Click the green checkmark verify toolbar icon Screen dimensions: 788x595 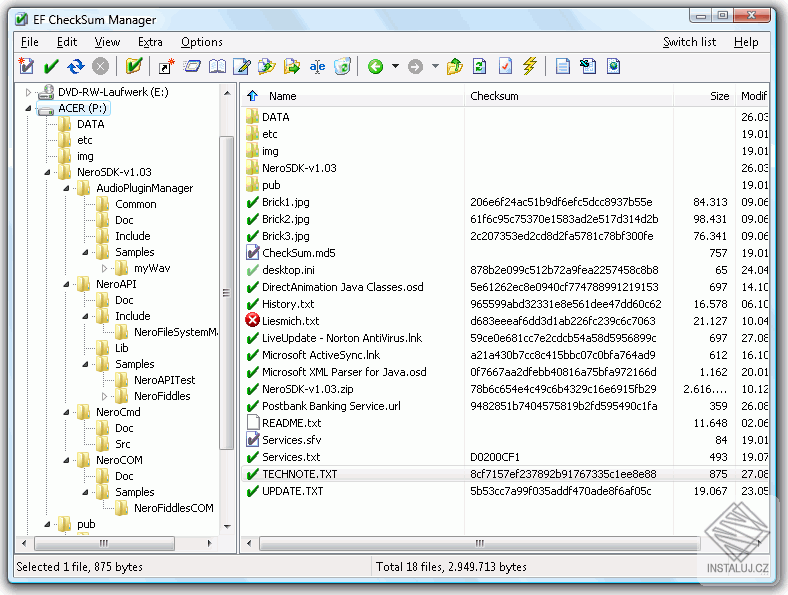51,66
